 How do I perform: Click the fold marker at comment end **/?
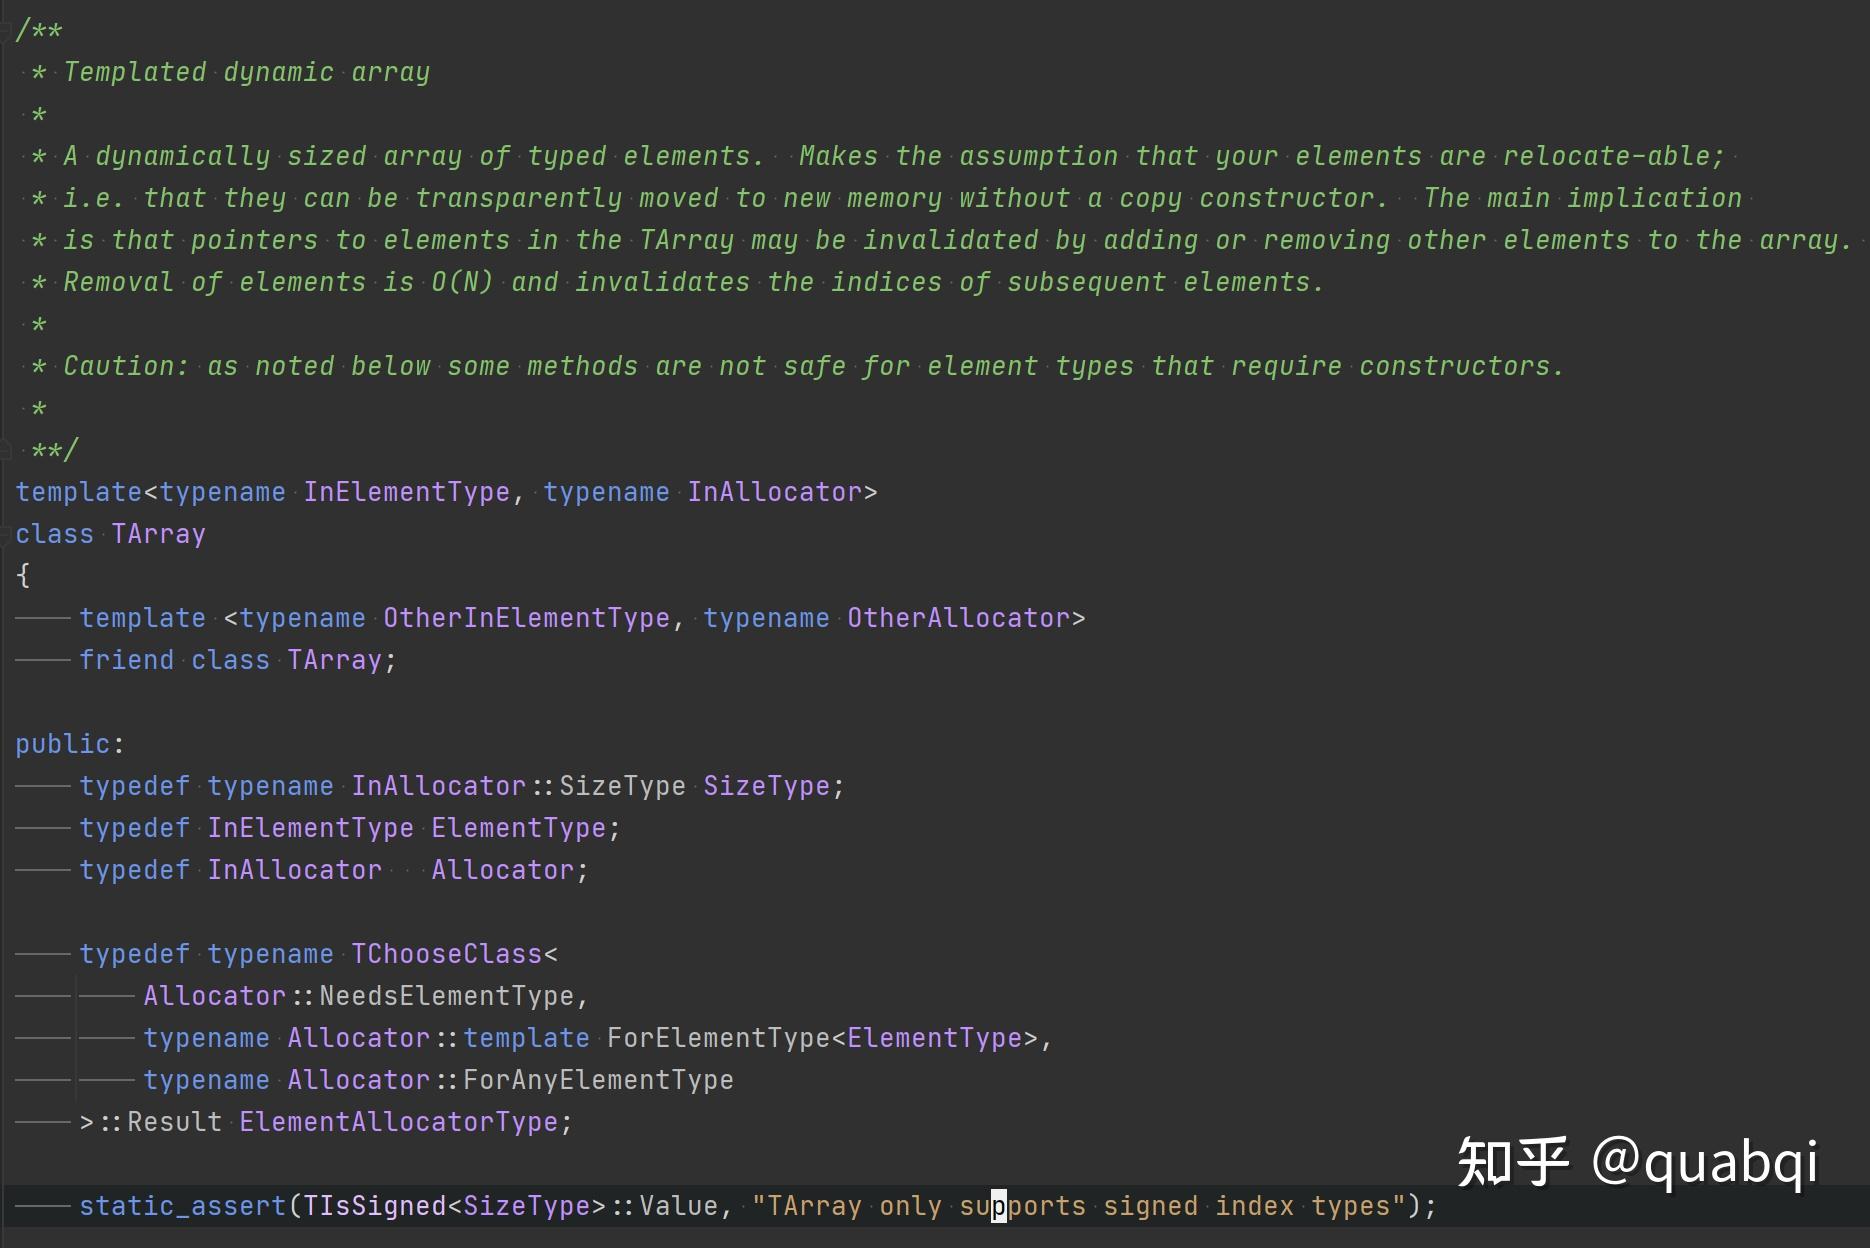pyautogui.click(x=5, y=449)
